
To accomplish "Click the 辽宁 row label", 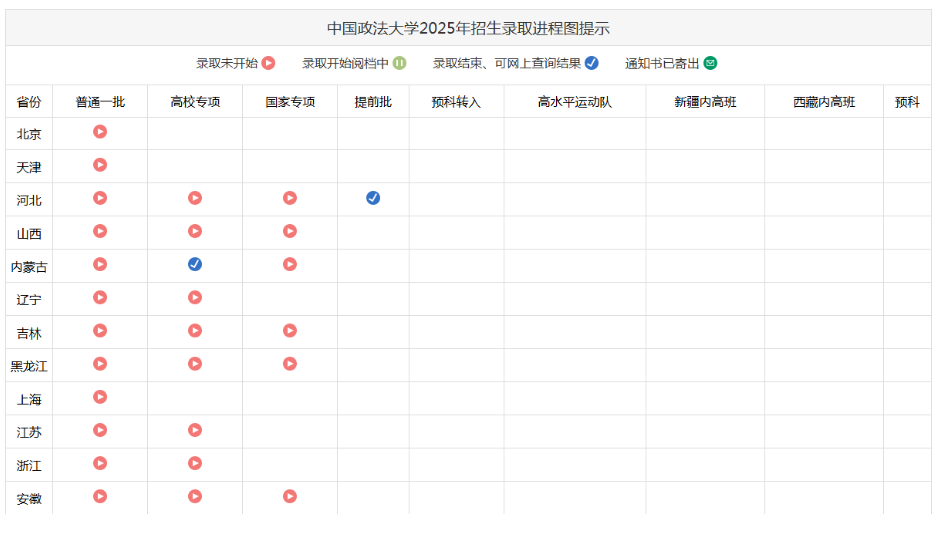I will pos(29,300).
